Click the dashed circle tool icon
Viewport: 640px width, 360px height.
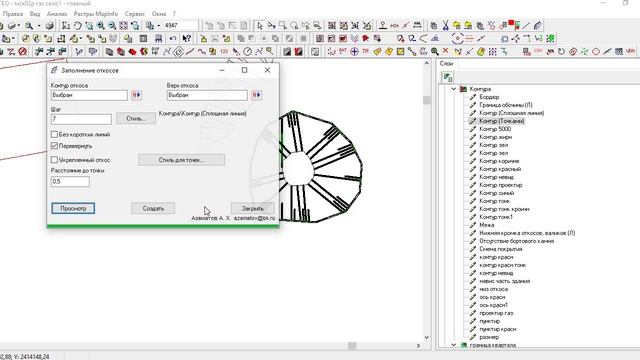pos(457,38)
